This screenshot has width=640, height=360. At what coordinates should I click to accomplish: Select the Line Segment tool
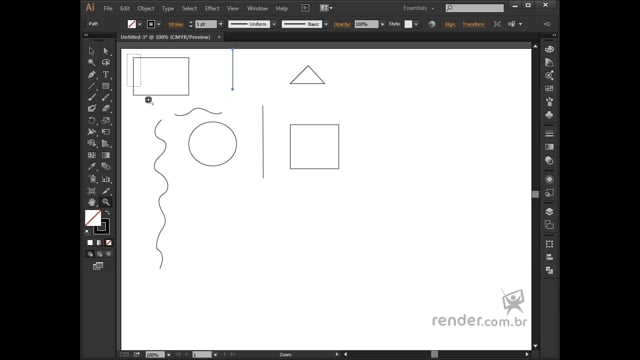[x=91, y=86]
